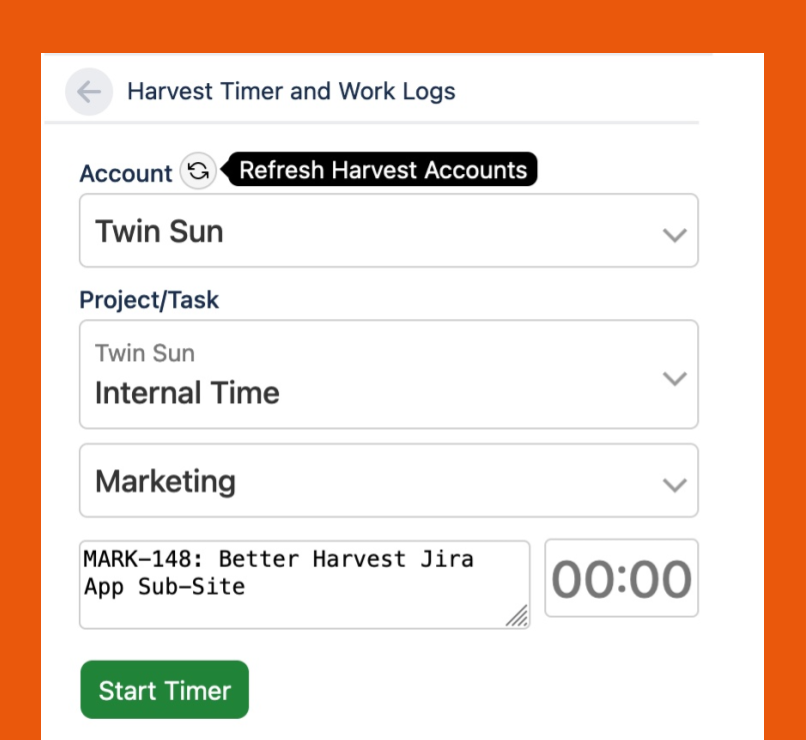Click the App Sub-Site line in the notes

click(x=164, y=587)
